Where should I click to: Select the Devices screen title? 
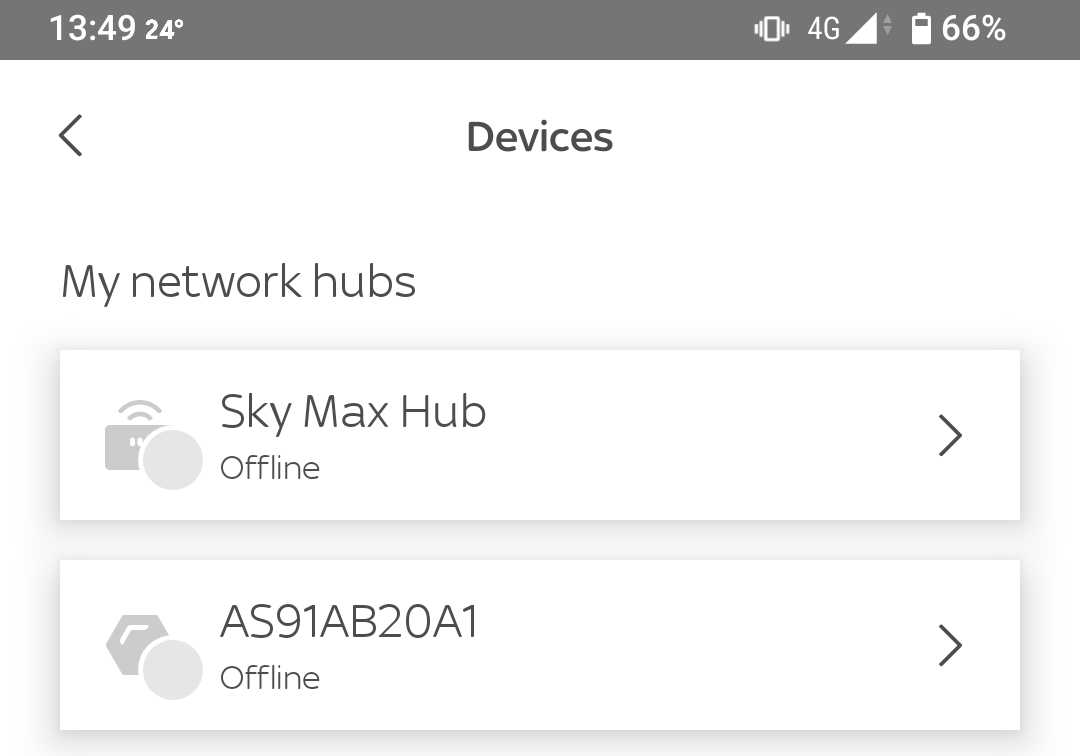(539, 137)
